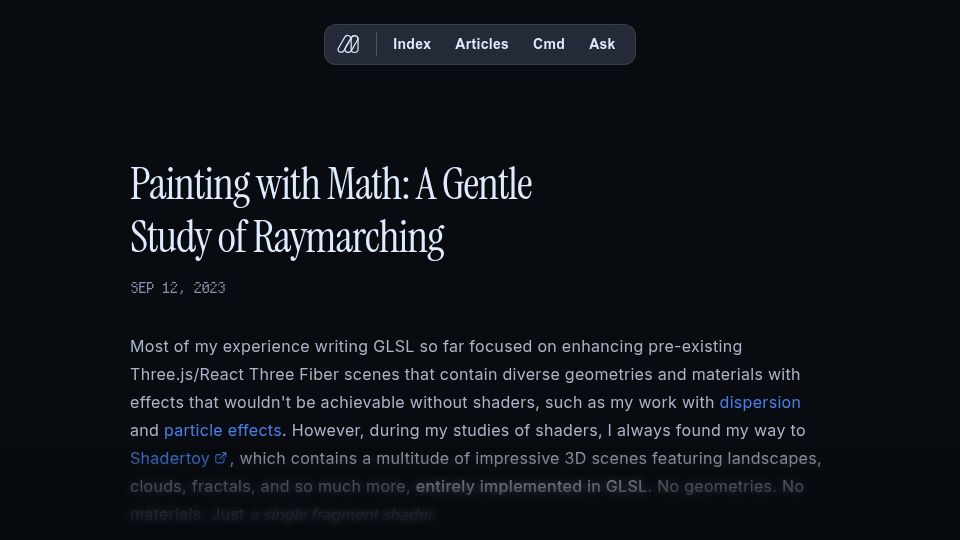Click the article title 'Painting with Math'
The height and width of the screenshot is (540, 960).
tap(331, 210)
